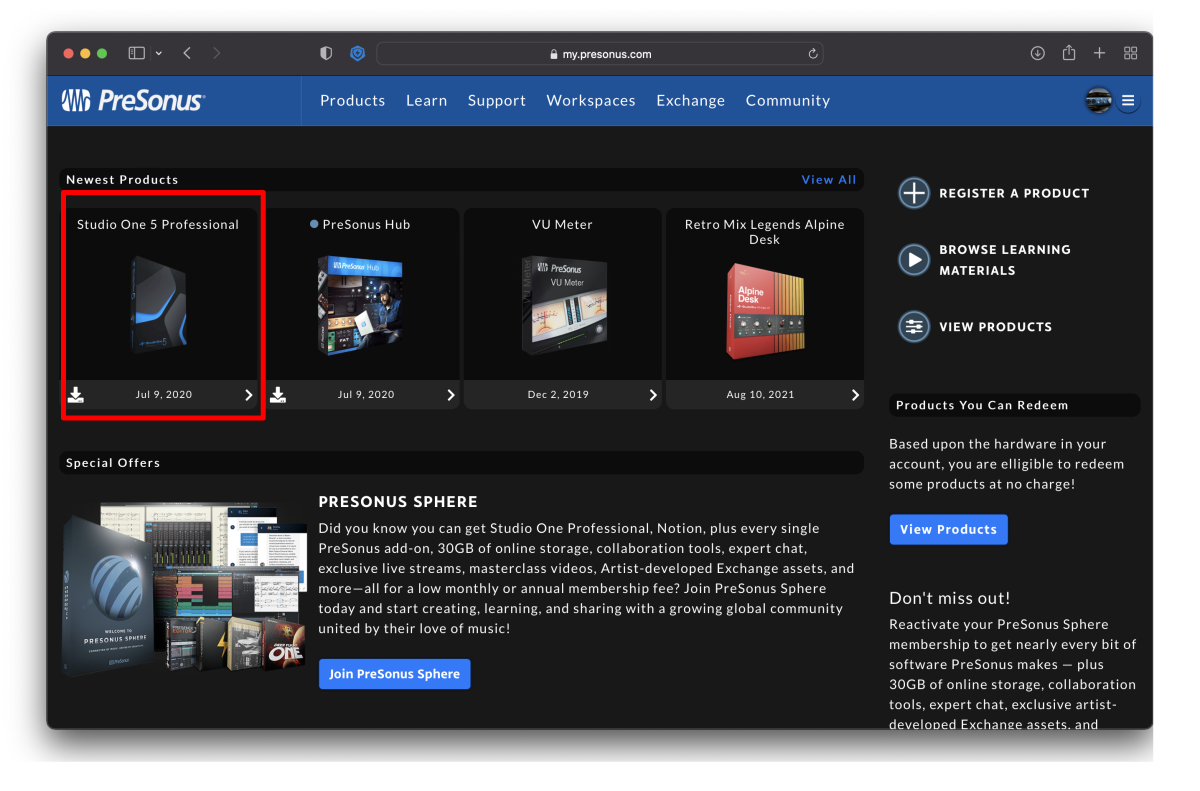Select the Studio One 5 Professional box image
Screen dimensions: 1200x791
coord(158,305)
